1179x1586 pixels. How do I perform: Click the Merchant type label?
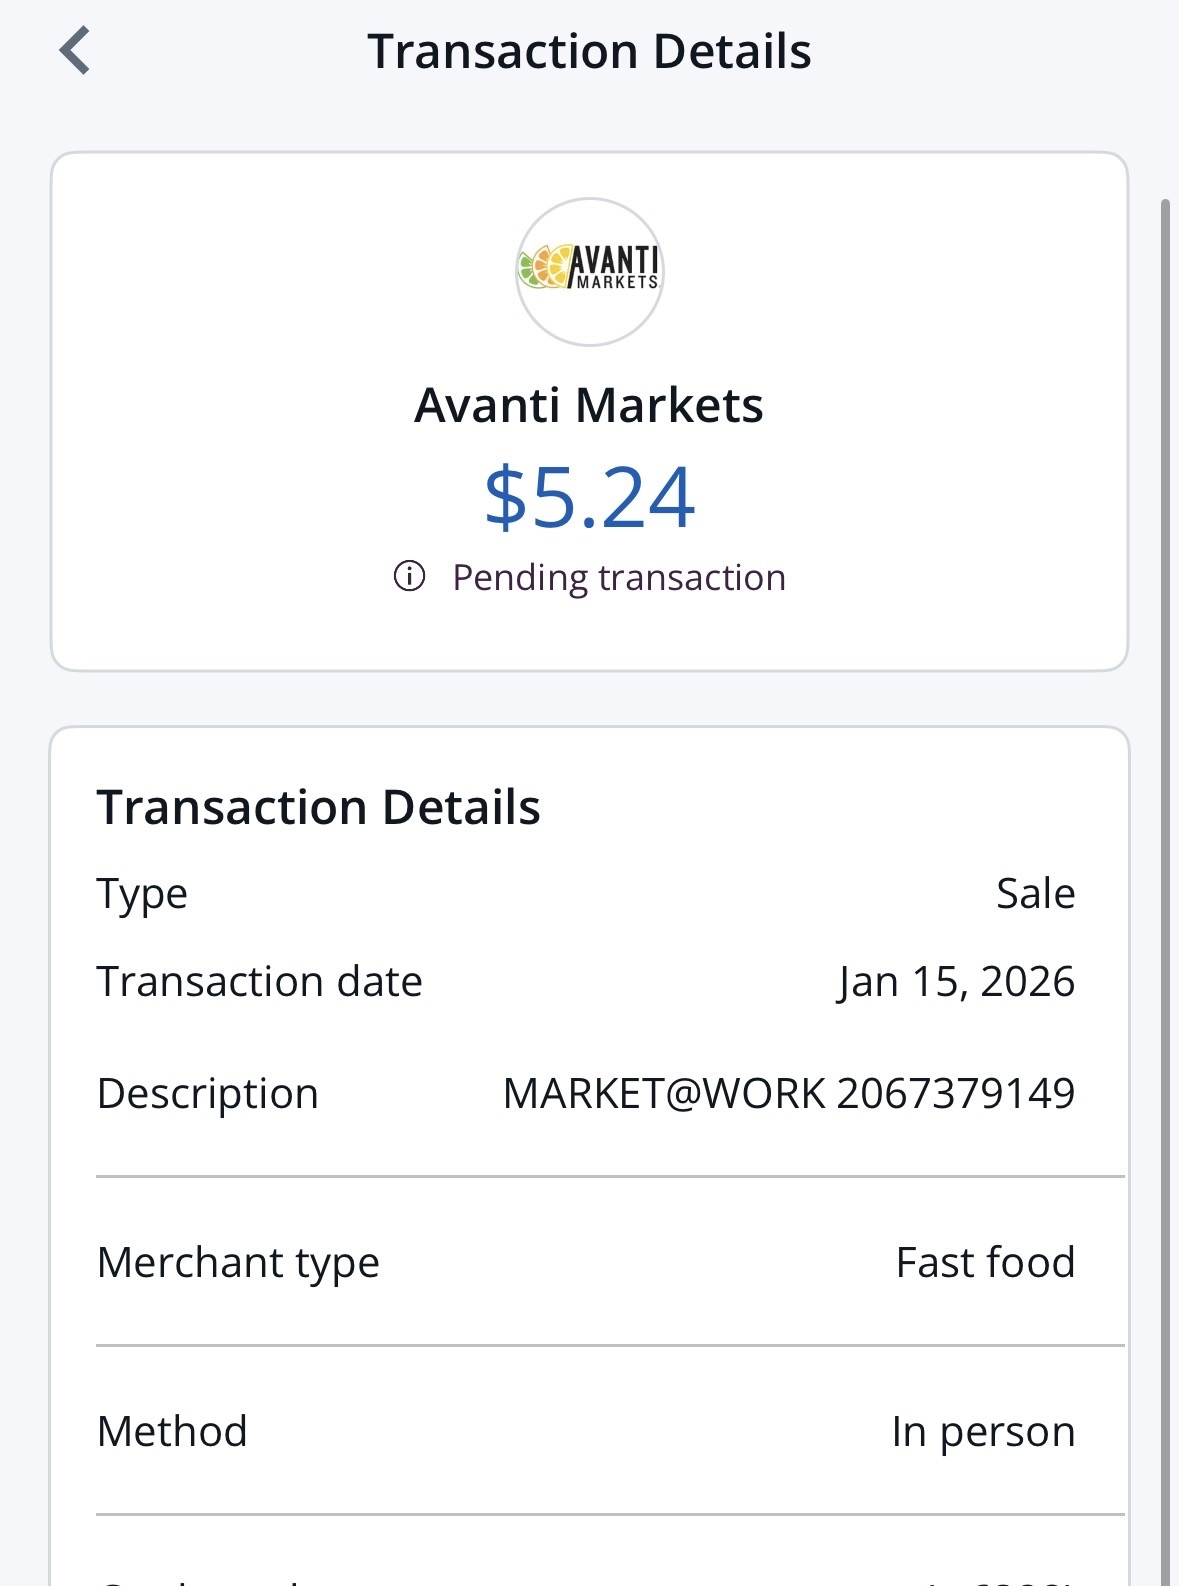238,1262
